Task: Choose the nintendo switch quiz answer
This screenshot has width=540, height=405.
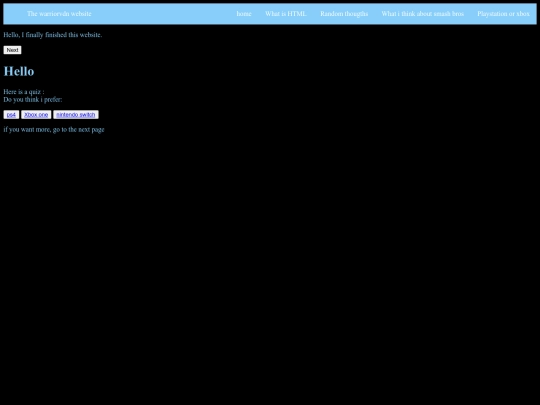Action: (76, 115)
